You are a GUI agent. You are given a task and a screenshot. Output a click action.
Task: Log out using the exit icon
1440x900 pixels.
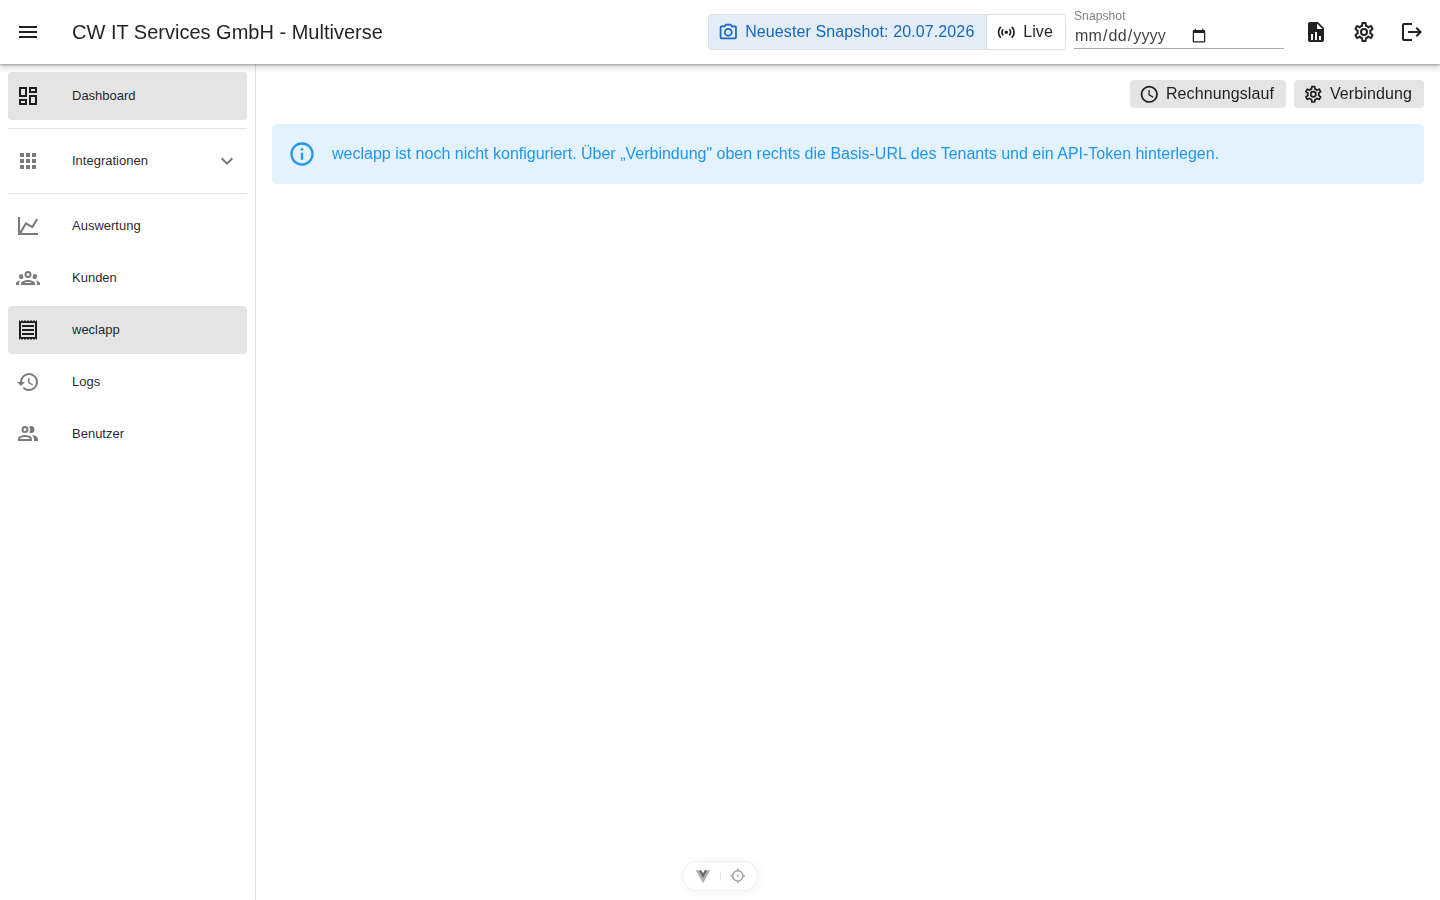[x=1412, y=32]
